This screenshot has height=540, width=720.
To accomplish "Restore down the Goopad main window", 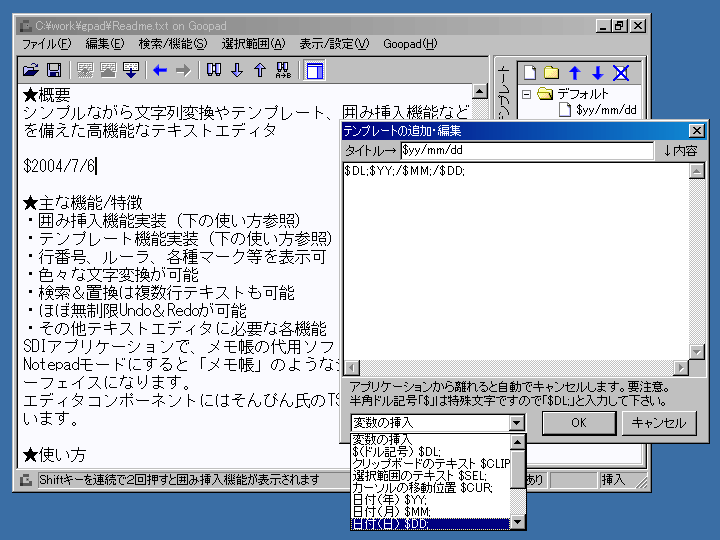I will point(619,26).
